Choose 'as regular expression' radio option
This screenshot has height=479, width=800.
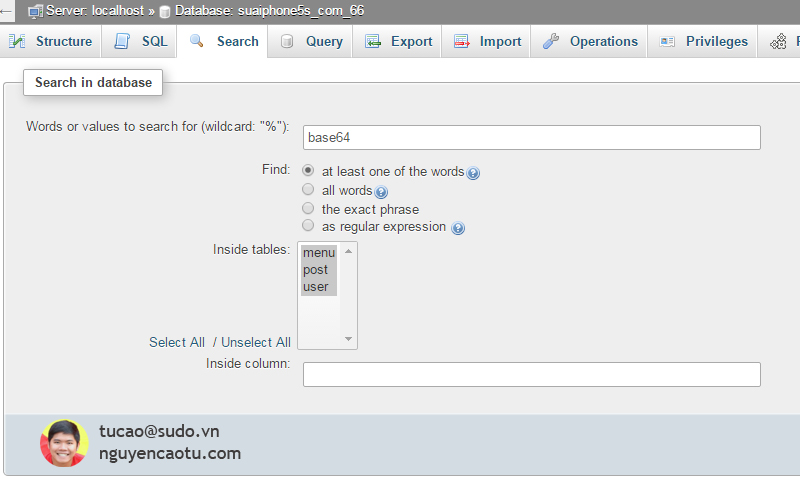(x=308, y=225)
